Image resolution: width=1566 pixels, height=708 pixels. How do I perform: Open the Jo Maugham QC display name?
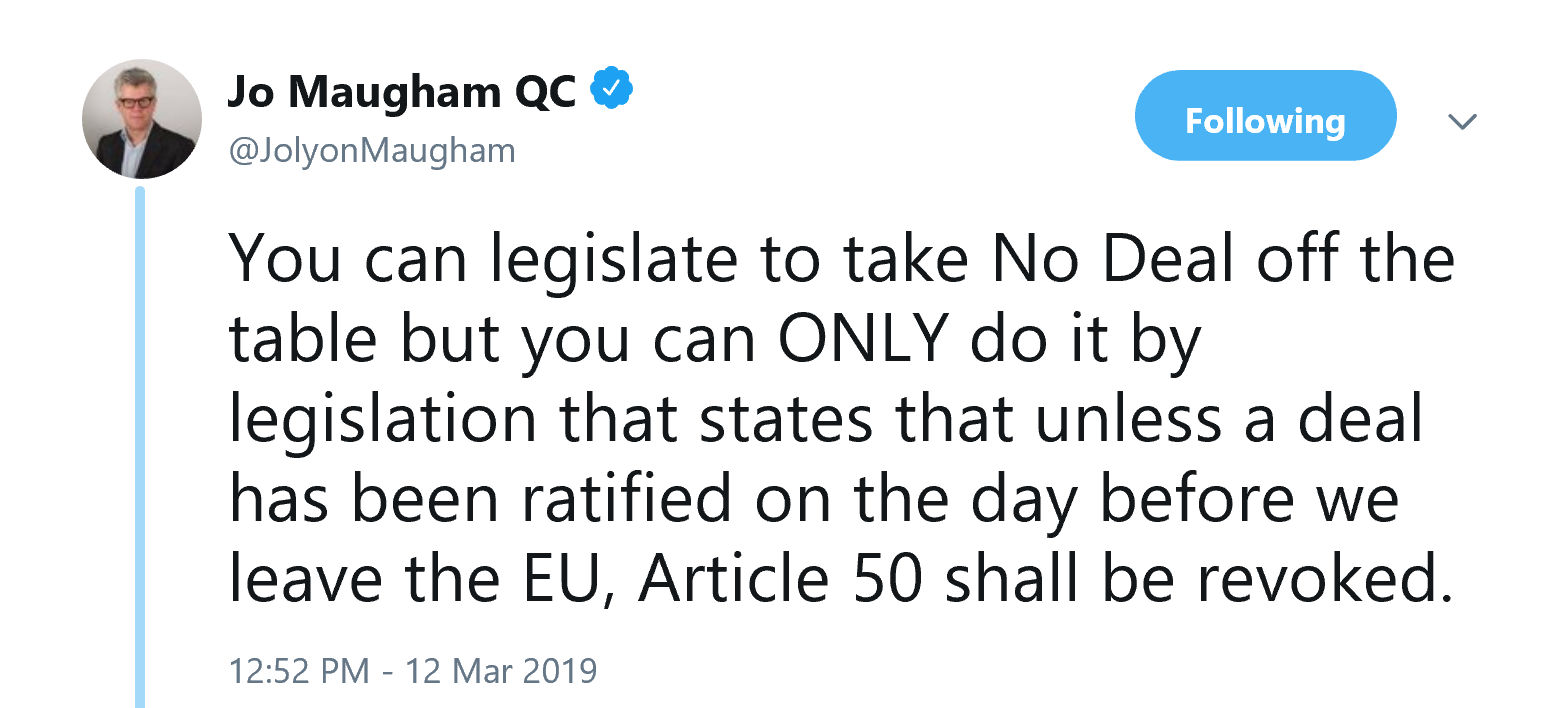tap(402, 92)
